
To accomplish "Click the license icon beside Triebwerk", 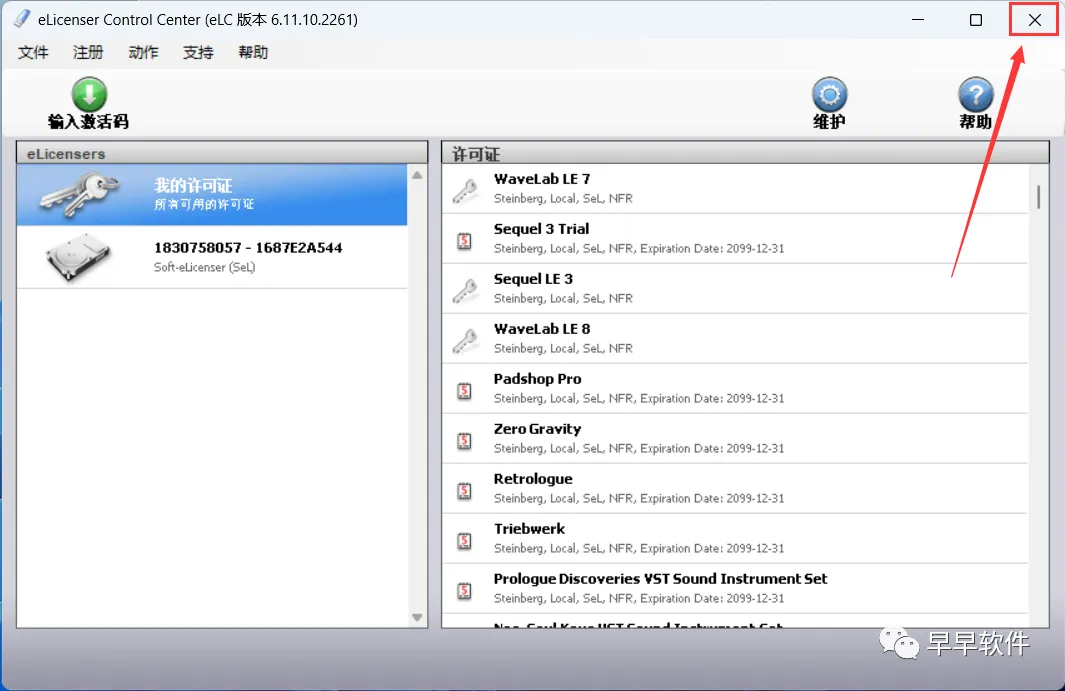I will click(465, 541).
